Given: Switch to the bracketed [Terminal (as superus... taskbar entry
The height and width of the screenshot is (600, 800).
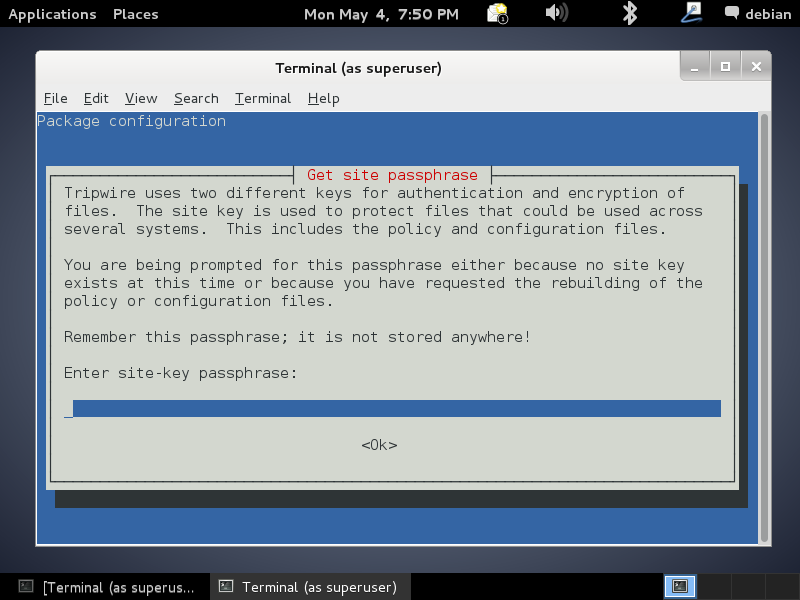Looking at the screenshot, I should pos(105,587).
